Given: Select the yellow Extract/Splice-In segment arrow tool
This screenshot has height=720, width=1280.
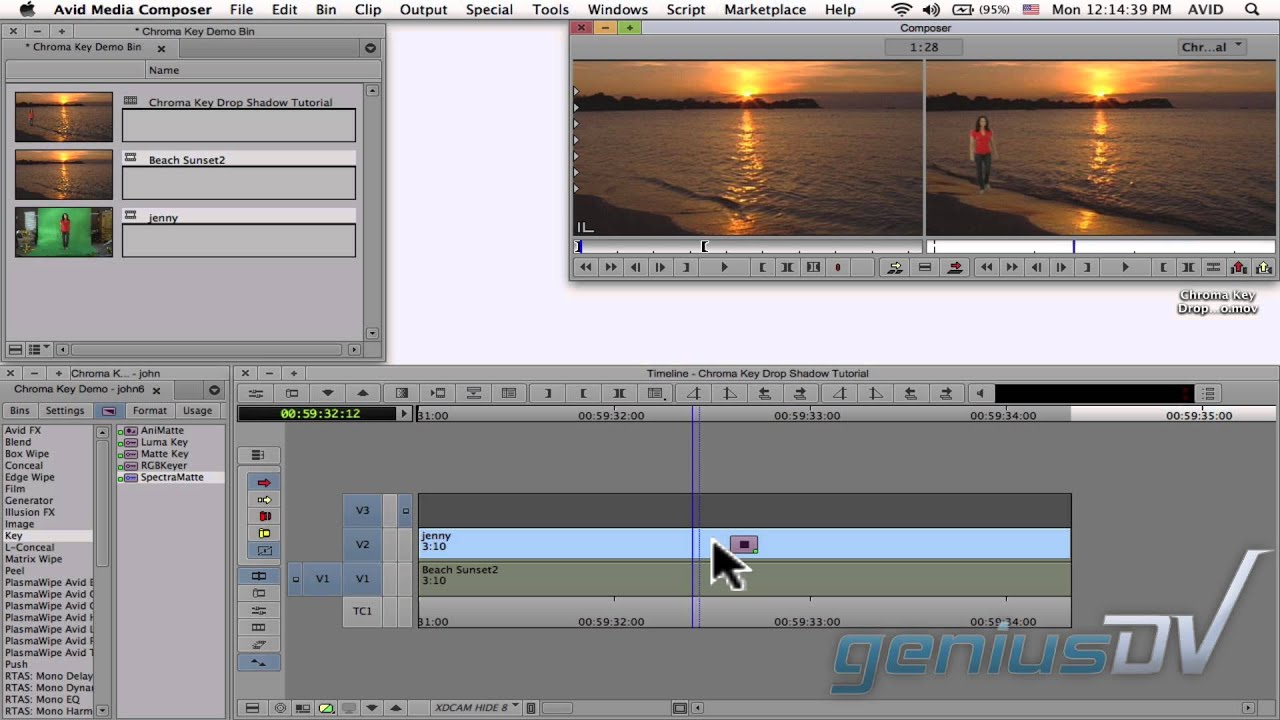Looking at the screenshot, I should (x=264, y=500).
